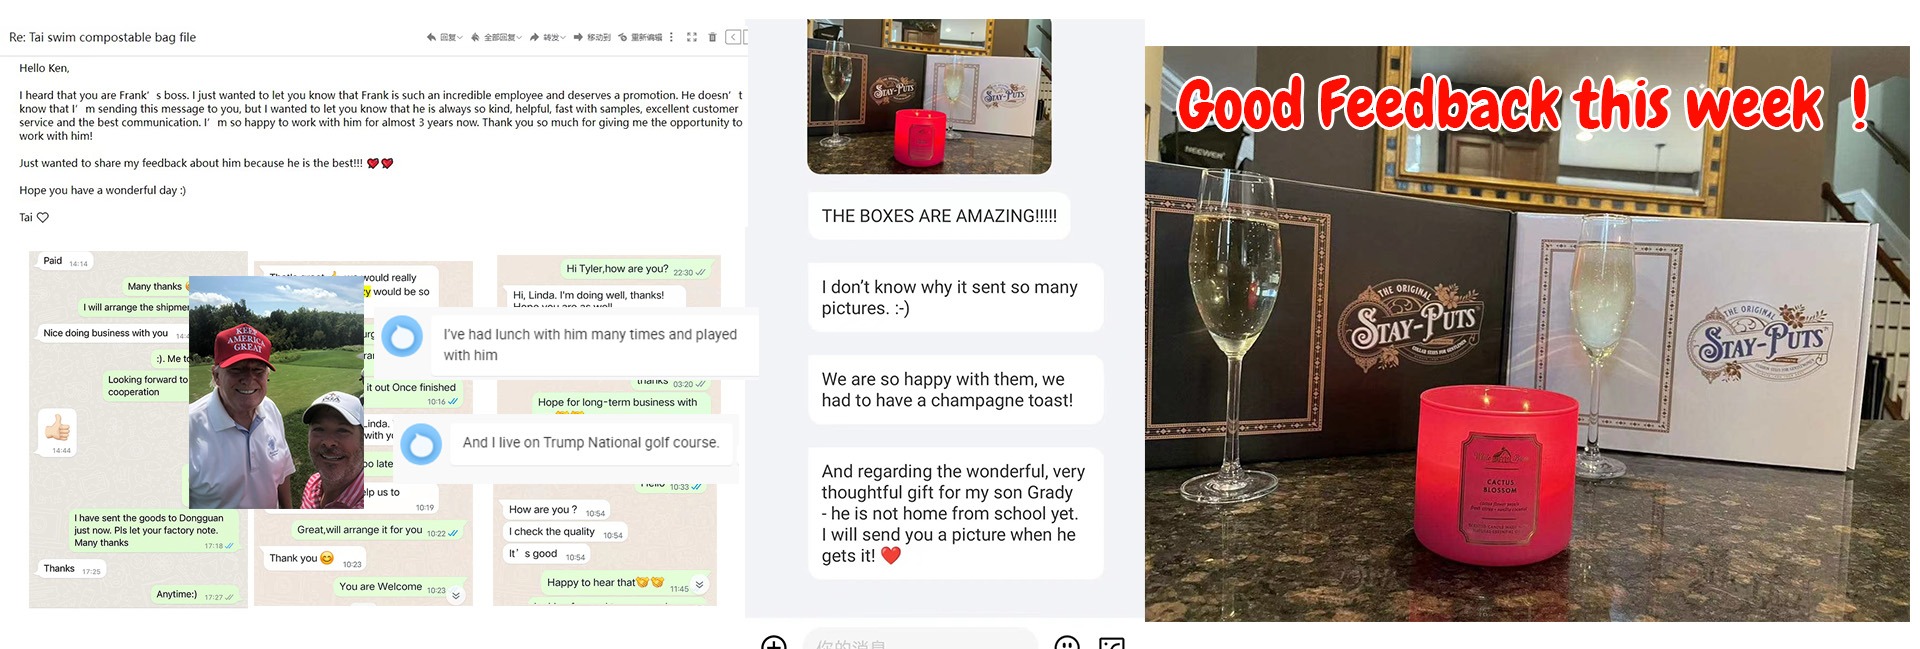Go to previous email with the chevron button
This screenshot has height=649, width=1920.
(733, 37)
